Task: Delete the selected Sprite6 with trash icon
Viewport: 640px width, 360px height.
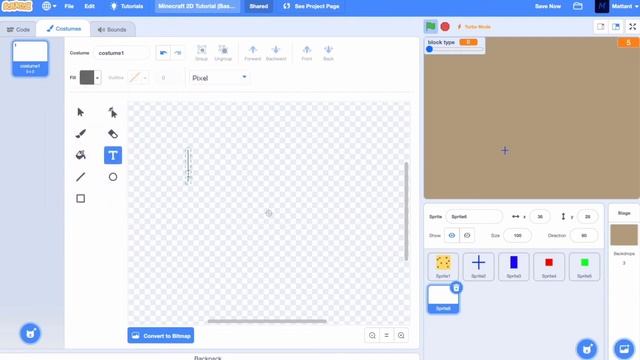Action: tap(456, 288)
